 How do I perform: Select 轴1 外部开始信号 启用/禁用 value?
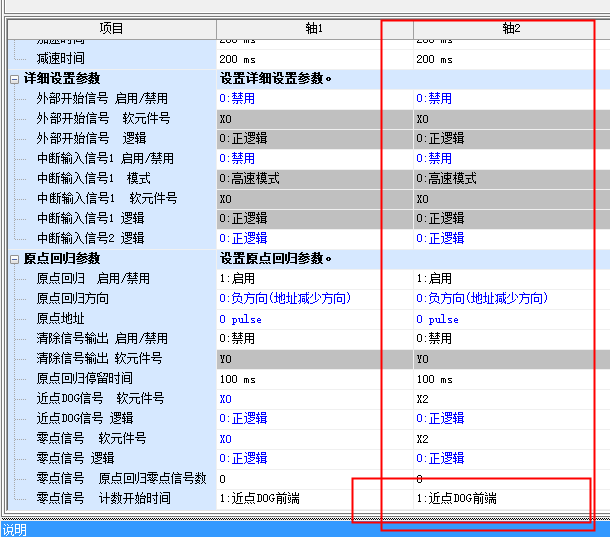tap(314, 99)
